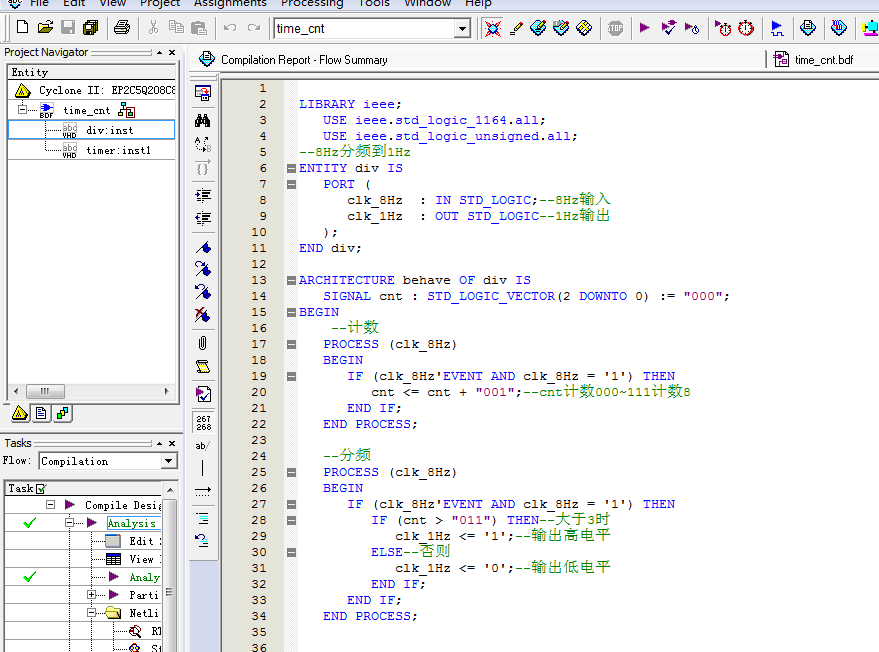Click the paperclip icon in editor toolbar
879x652 pixels.
(x=203, y=343)
